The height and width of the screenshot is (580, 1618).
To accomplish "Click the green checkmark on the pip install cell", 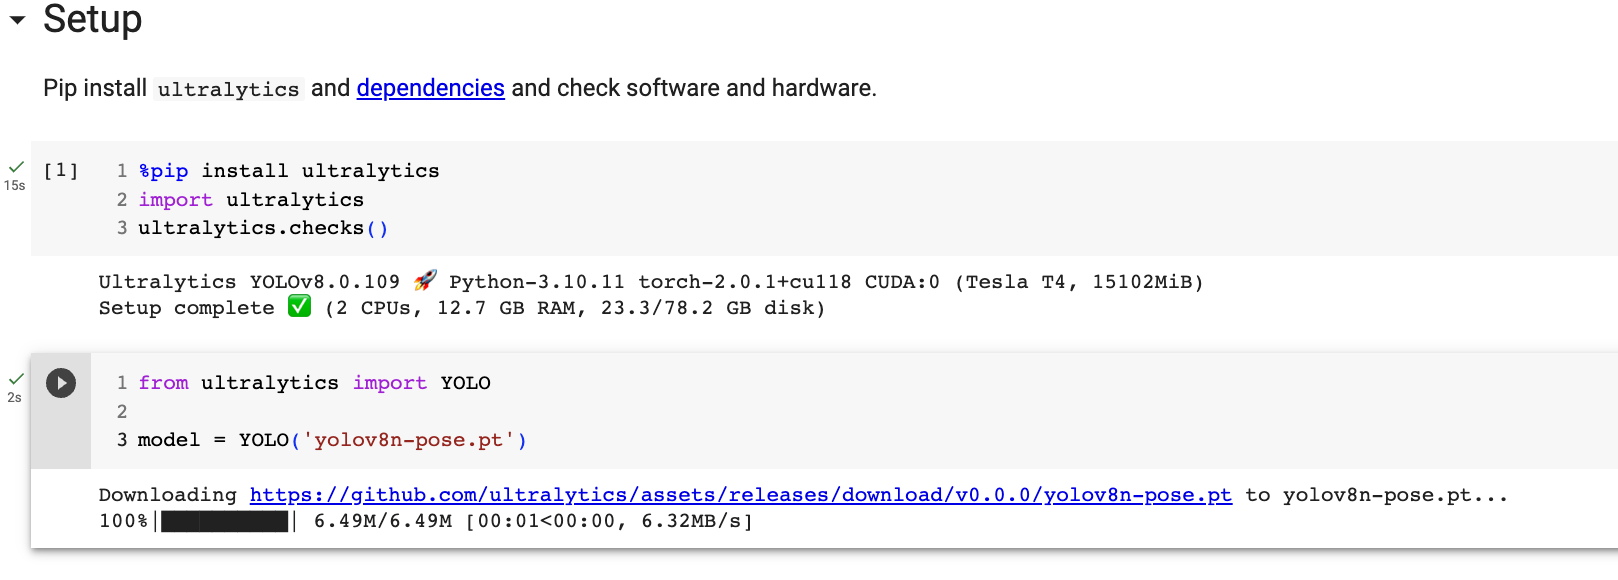I will point(16,166).
